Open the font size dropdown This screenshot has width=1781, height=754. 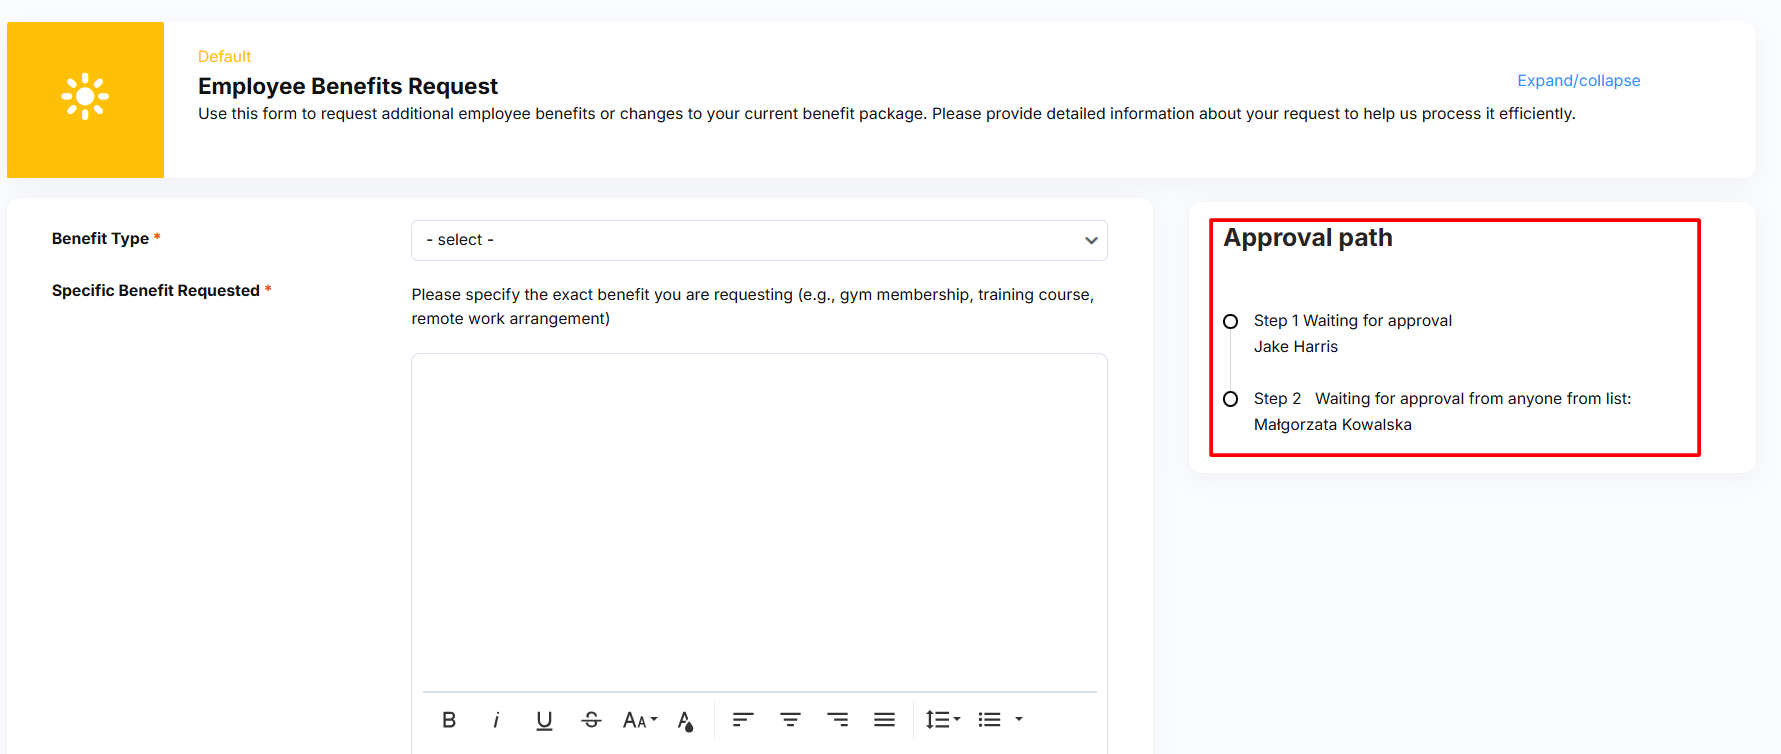(x=639, y=720)
